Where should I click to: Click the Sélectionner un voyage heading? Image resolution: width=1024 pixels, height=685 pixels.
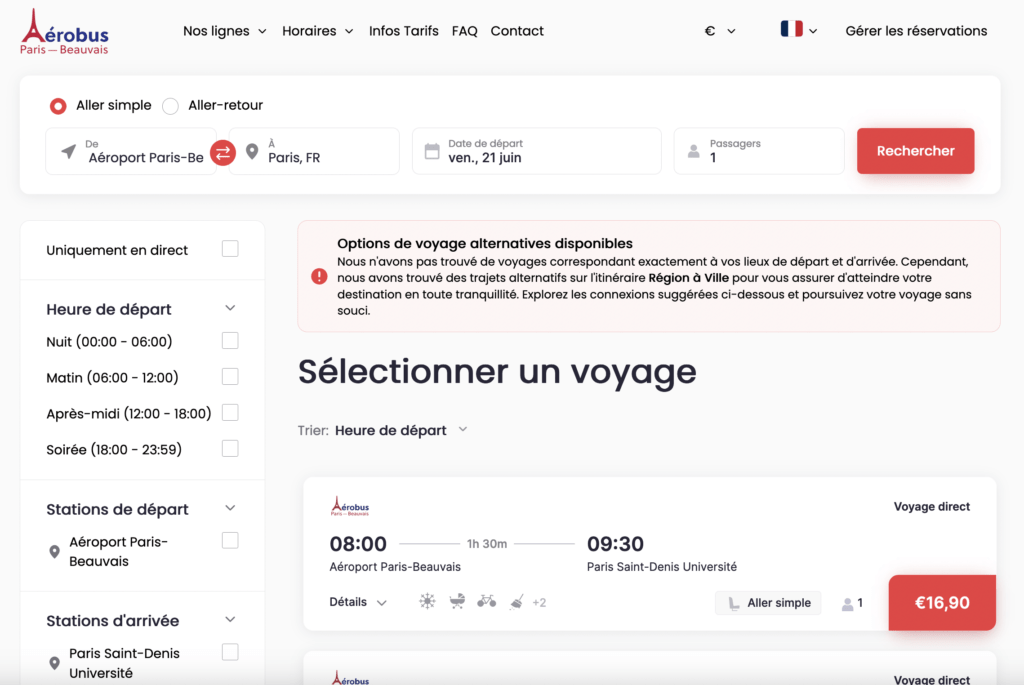pyautogui.click(x=497, y=372)
